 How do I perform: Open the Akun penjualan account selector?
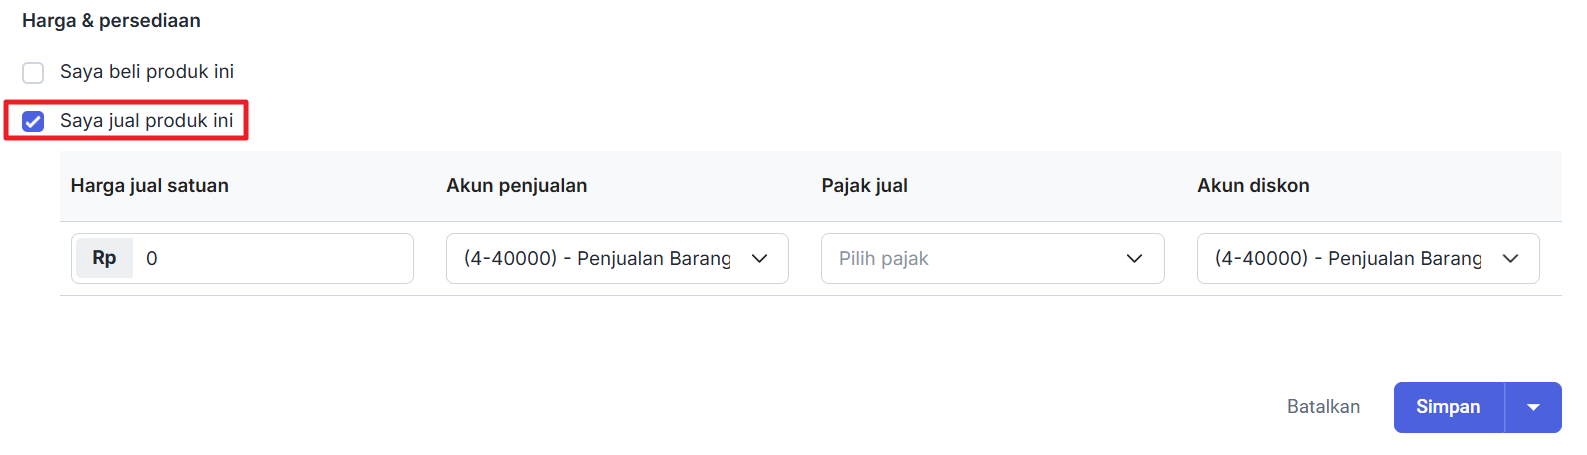point(598,259)
